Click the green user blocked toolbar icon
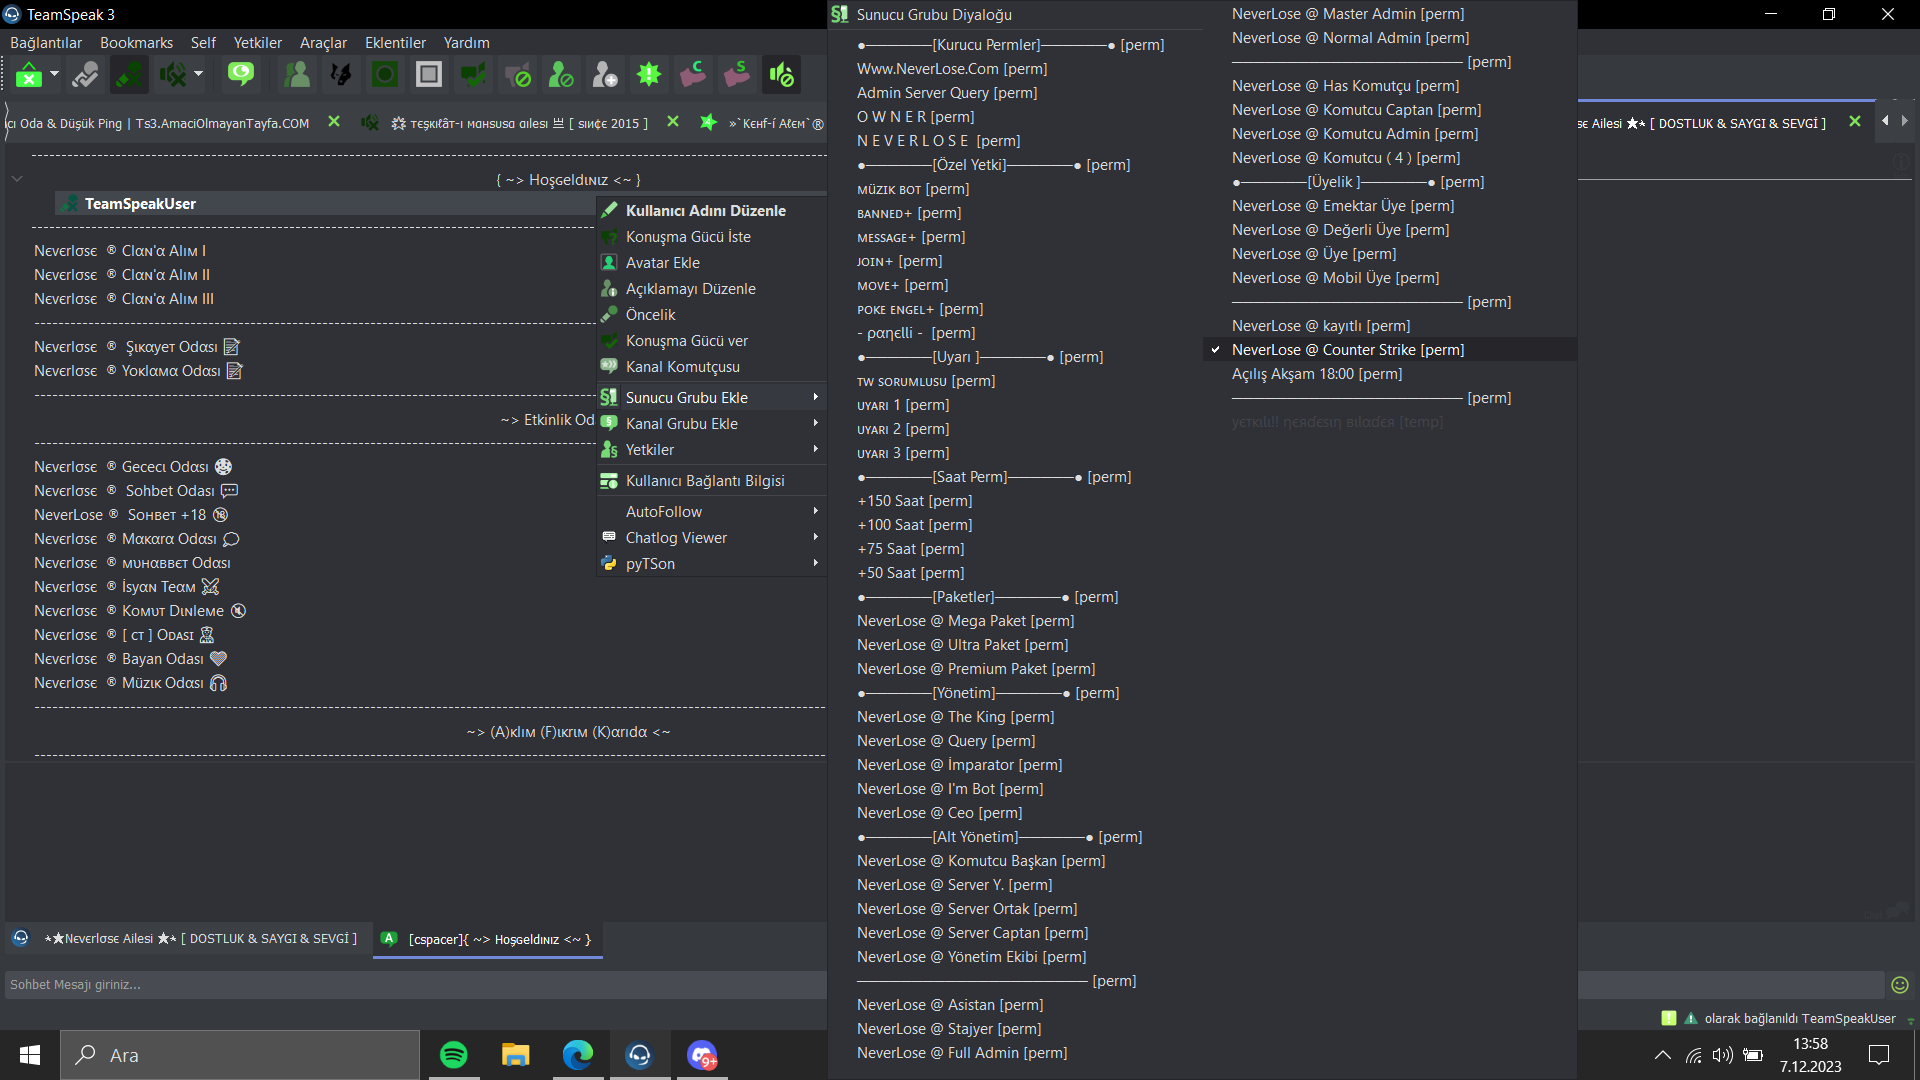 (x=561, y=75)
